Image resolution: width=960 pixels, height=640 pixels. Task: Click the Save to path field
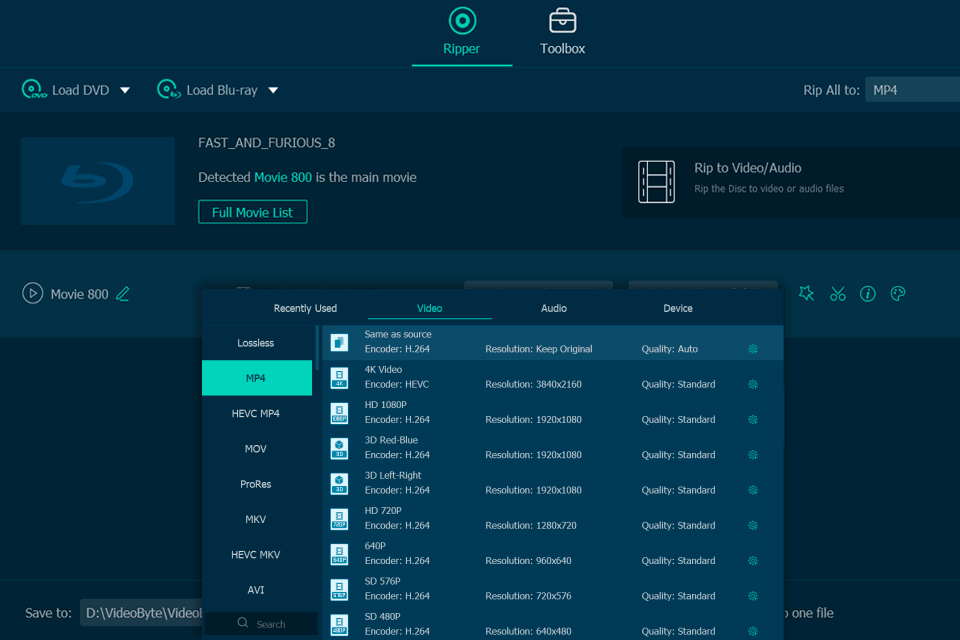[x=141, y=613]
